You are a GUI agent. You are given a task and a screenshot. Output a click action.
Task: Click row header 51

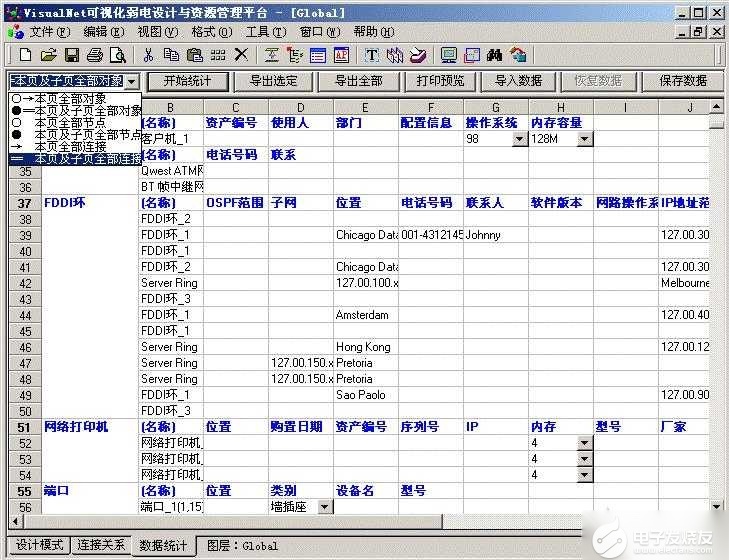[x=25, y=427]
